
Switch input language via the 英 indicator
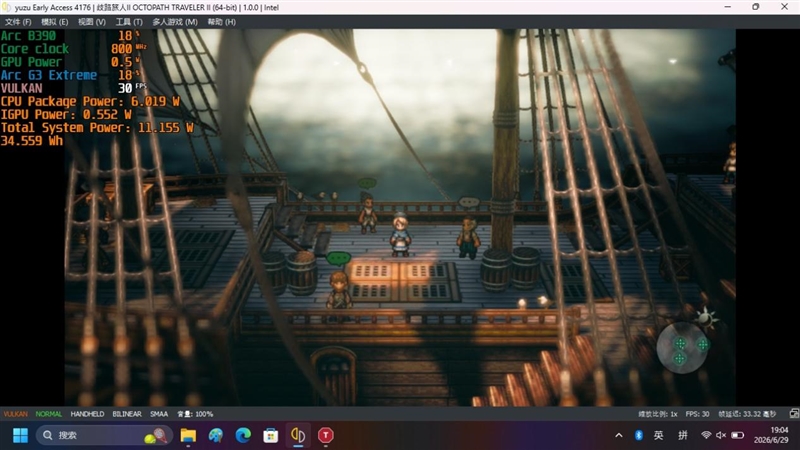click(x=659, y=435)
